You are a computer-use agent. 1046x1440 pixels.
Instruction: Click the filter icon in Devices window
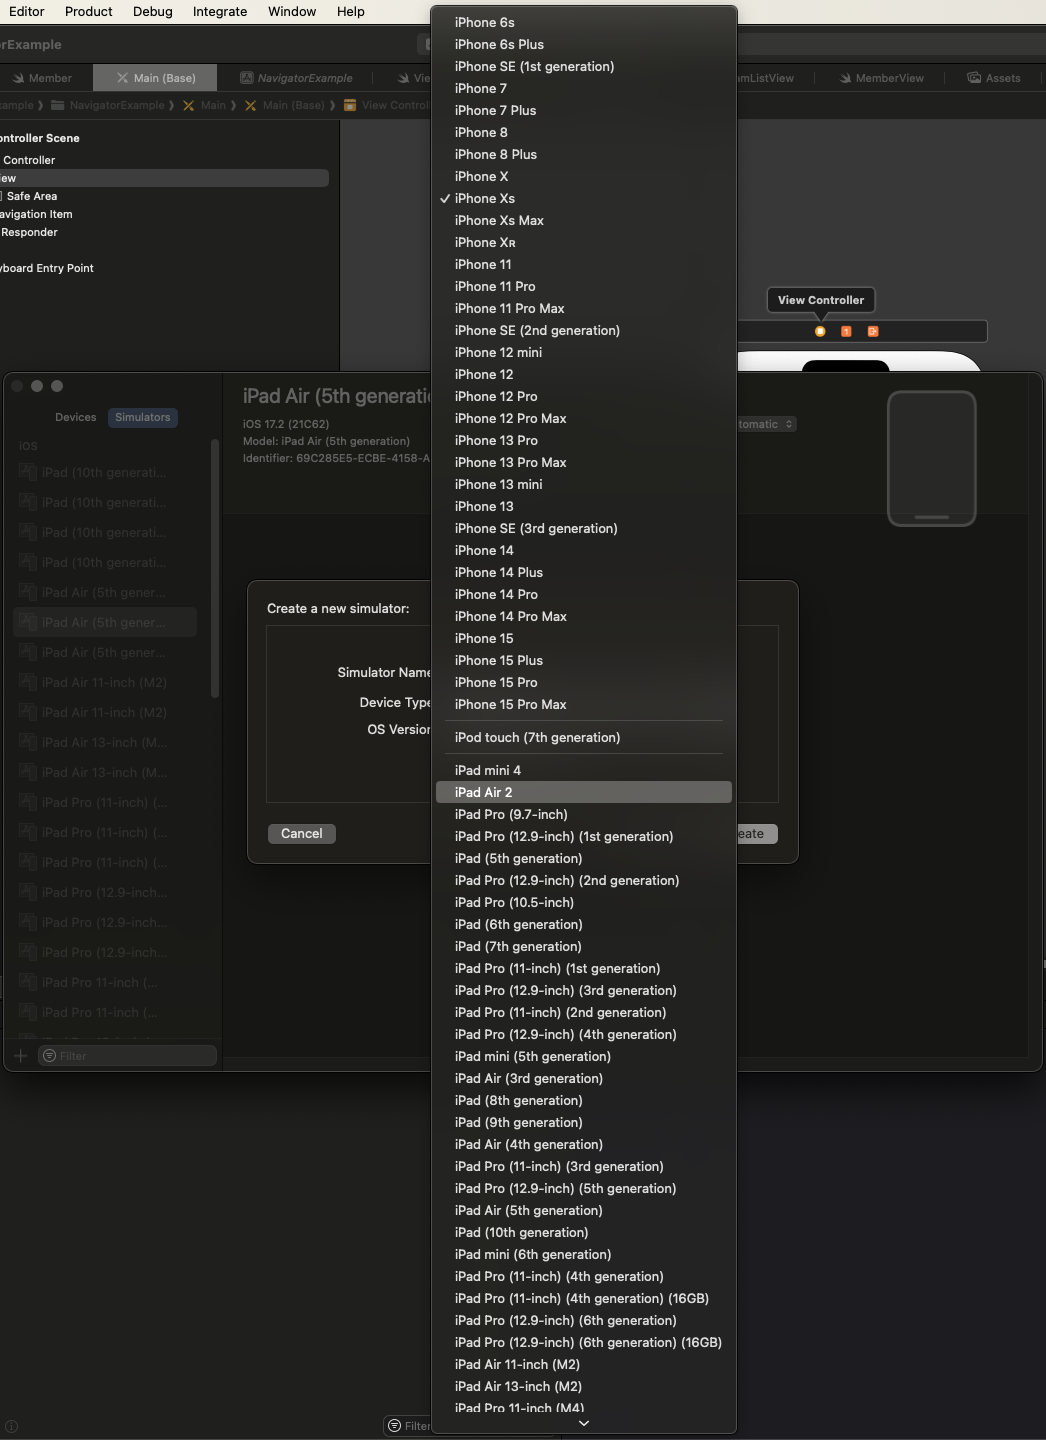pos(49,1056)
